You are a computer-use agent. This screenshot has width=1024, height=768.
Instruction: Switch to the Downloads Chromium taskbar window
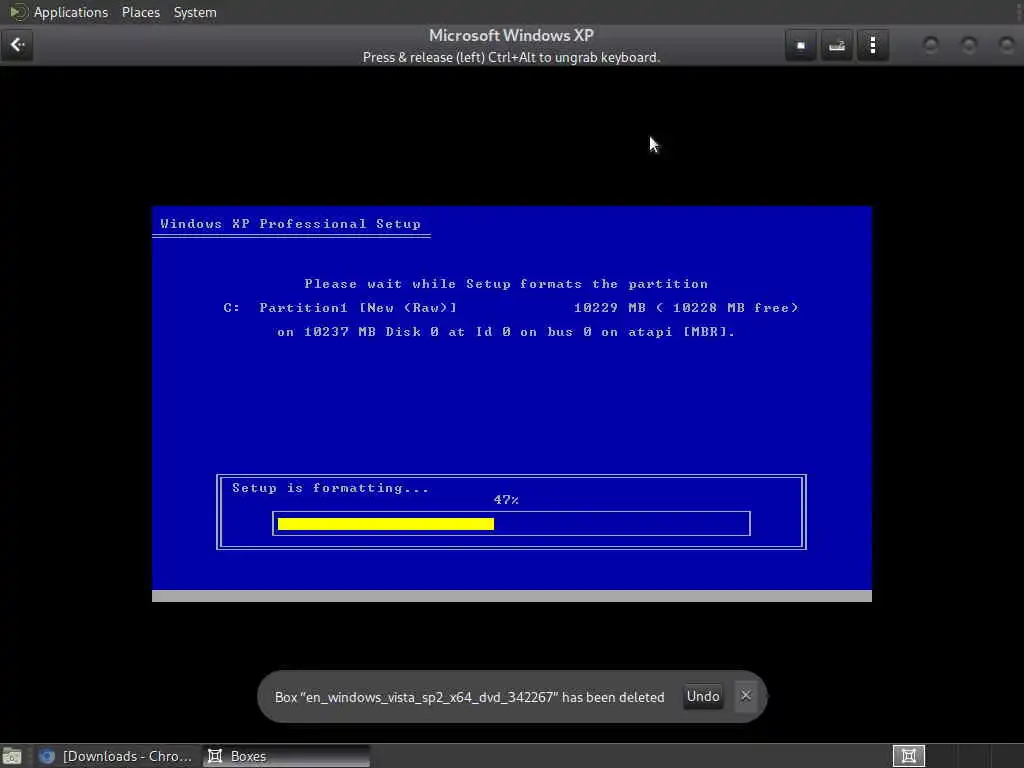(116, 756)
